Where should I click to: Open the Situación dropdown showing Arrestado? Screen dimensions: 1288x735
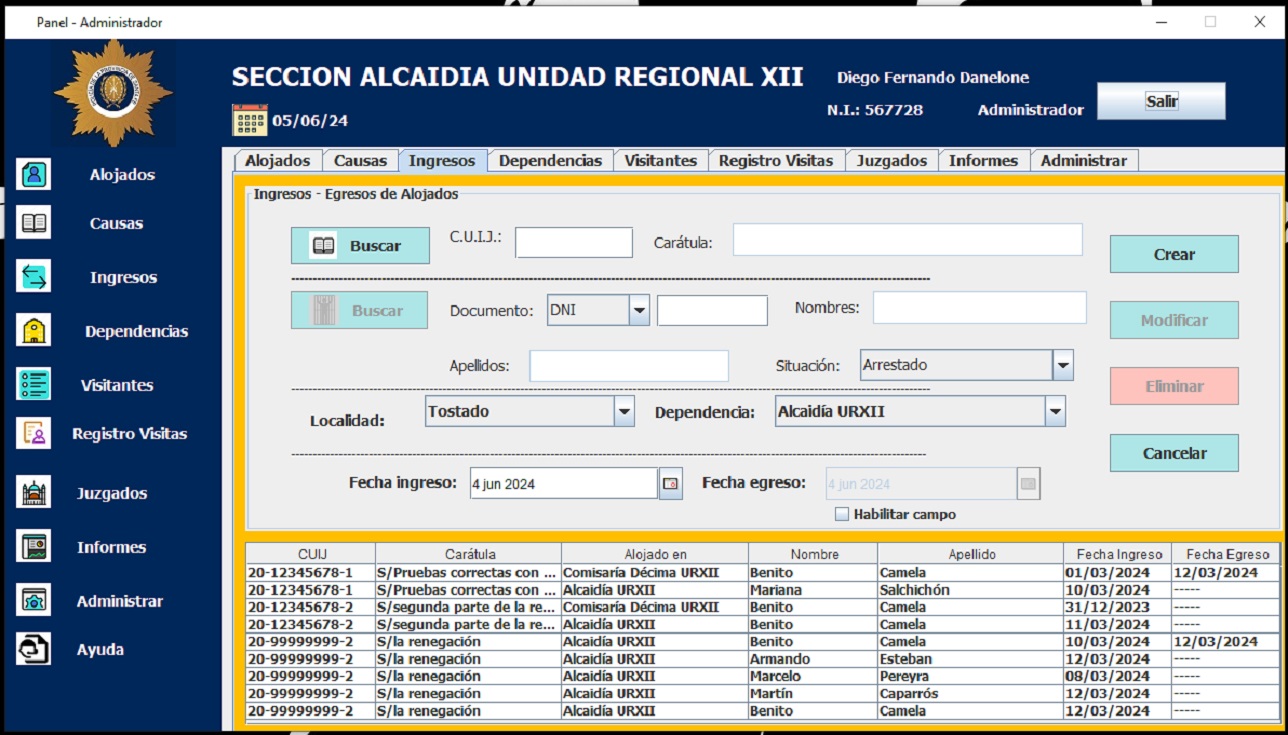[x=1063, y=366]
